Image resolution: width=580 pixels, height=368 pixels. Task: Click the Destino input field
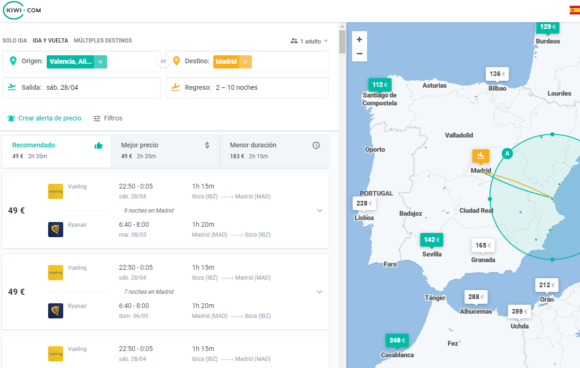247,61
